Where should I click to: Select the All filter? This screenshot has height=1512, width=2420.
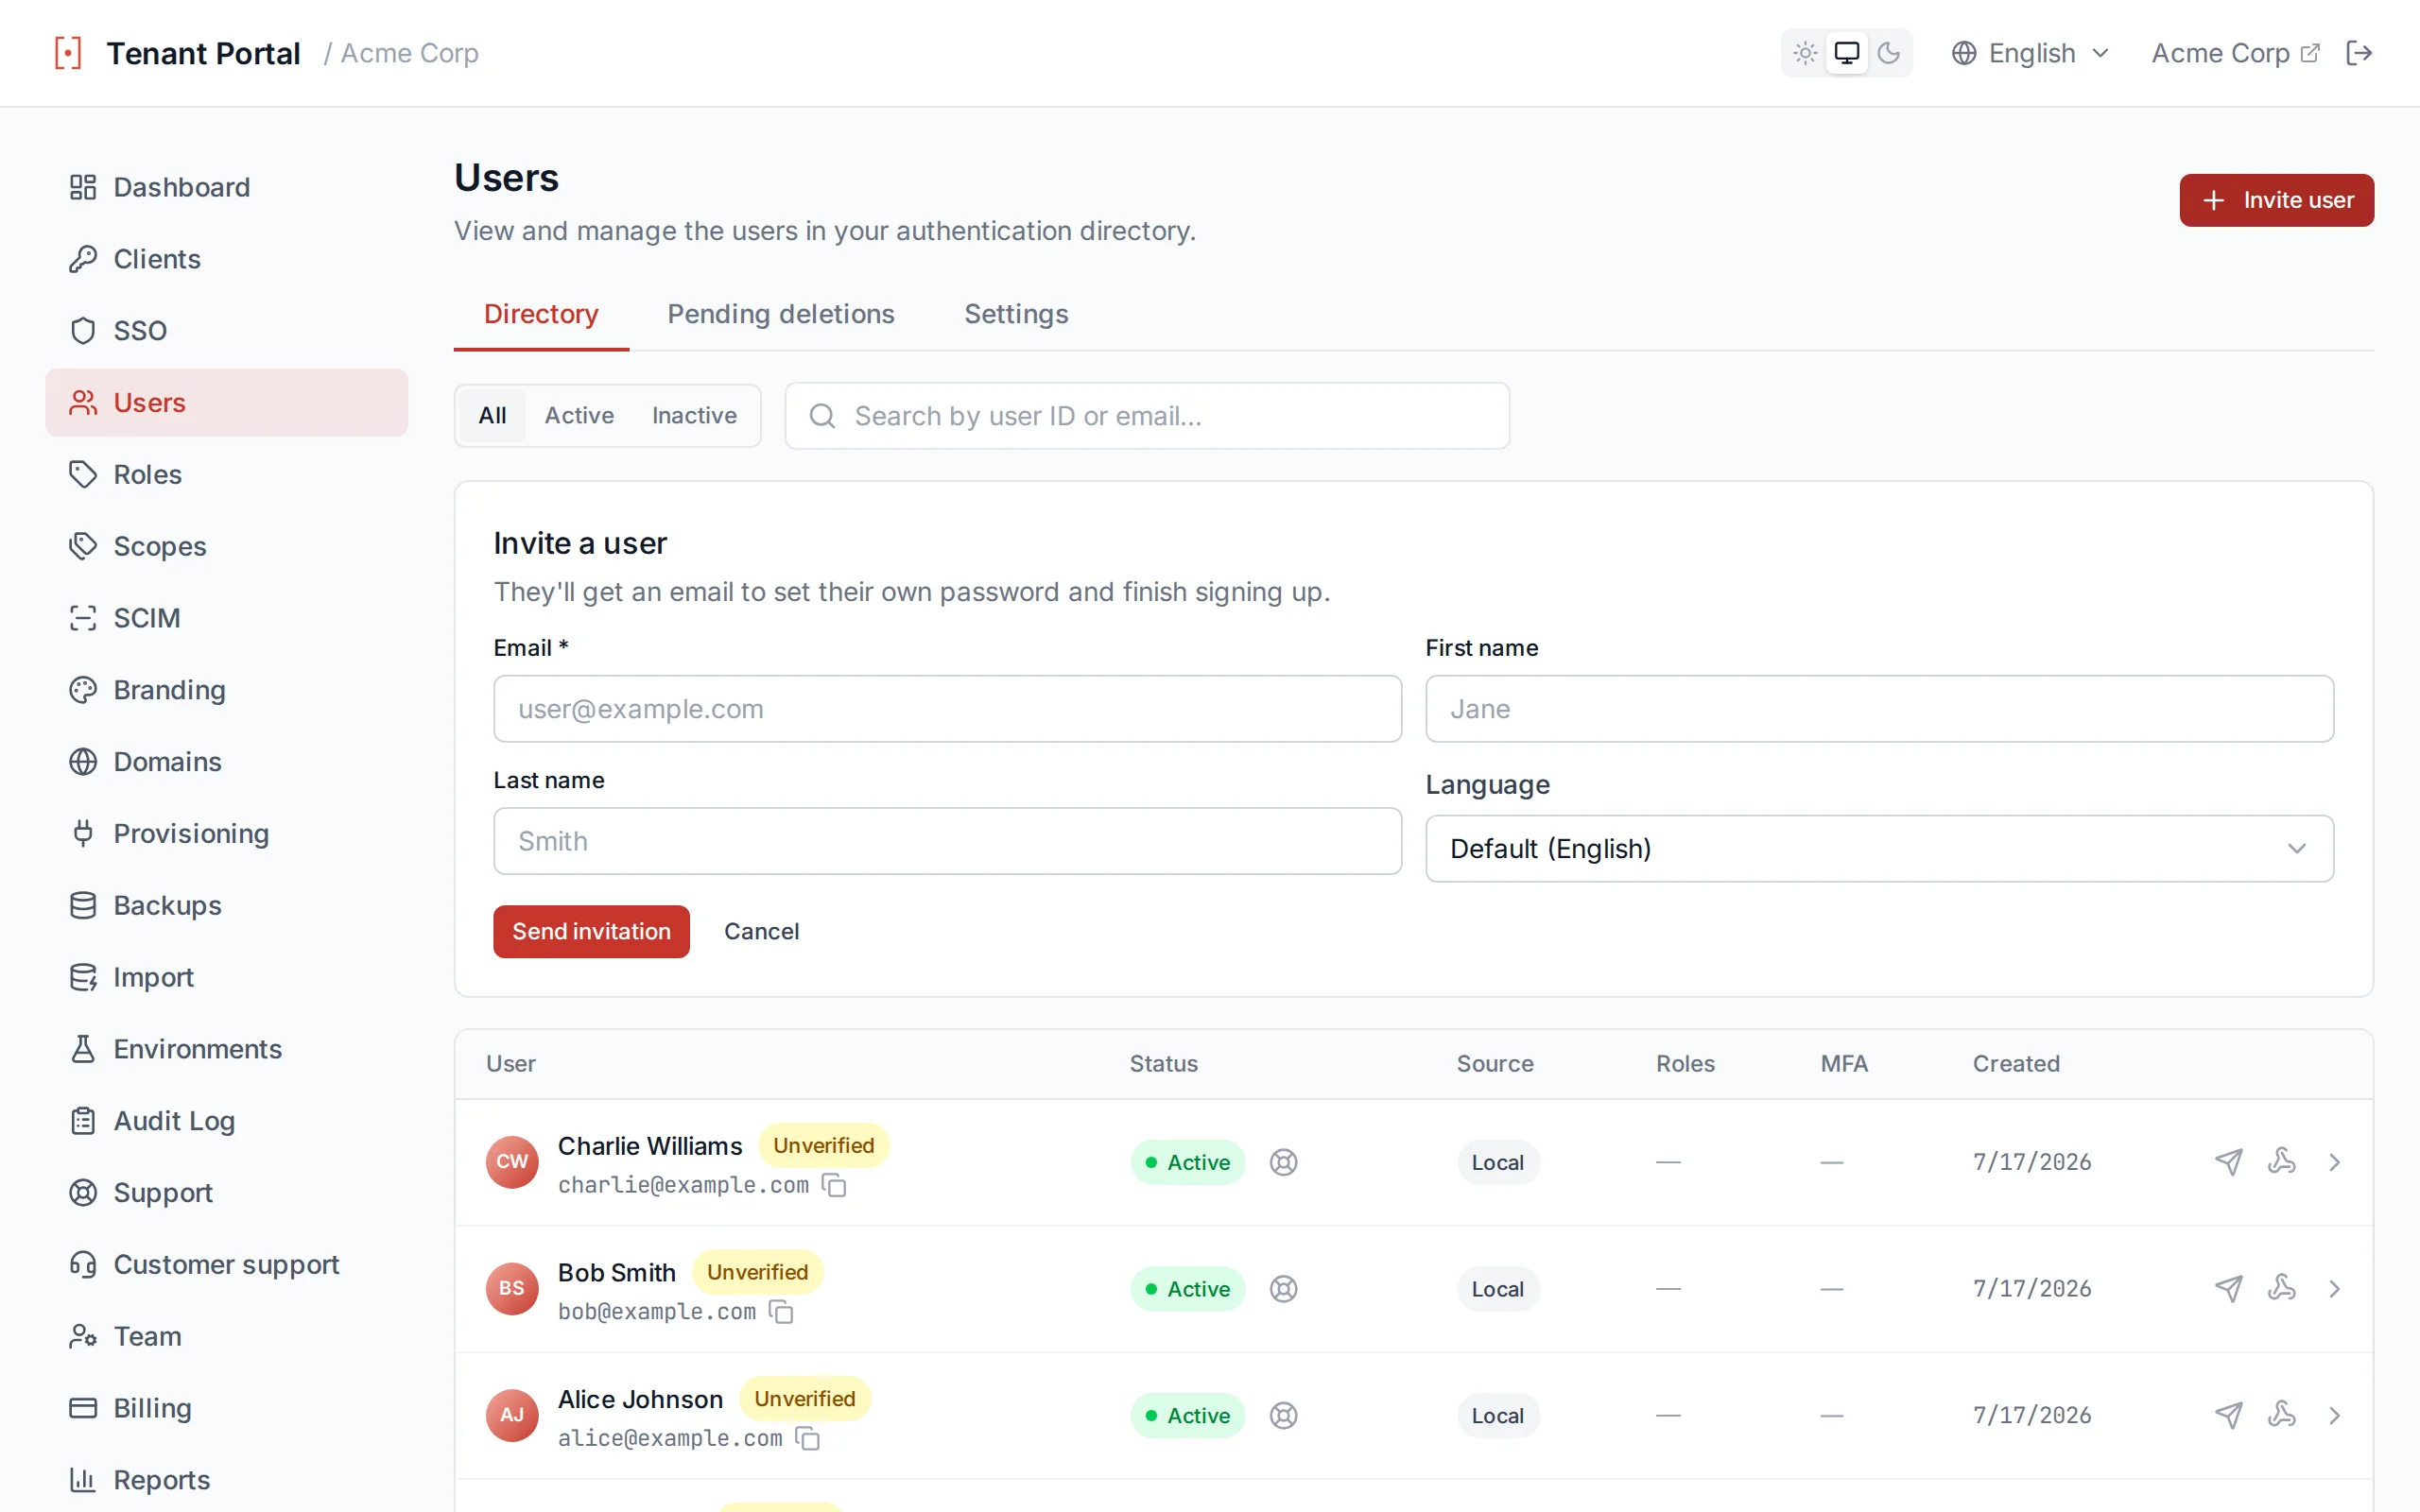[492, 415]
